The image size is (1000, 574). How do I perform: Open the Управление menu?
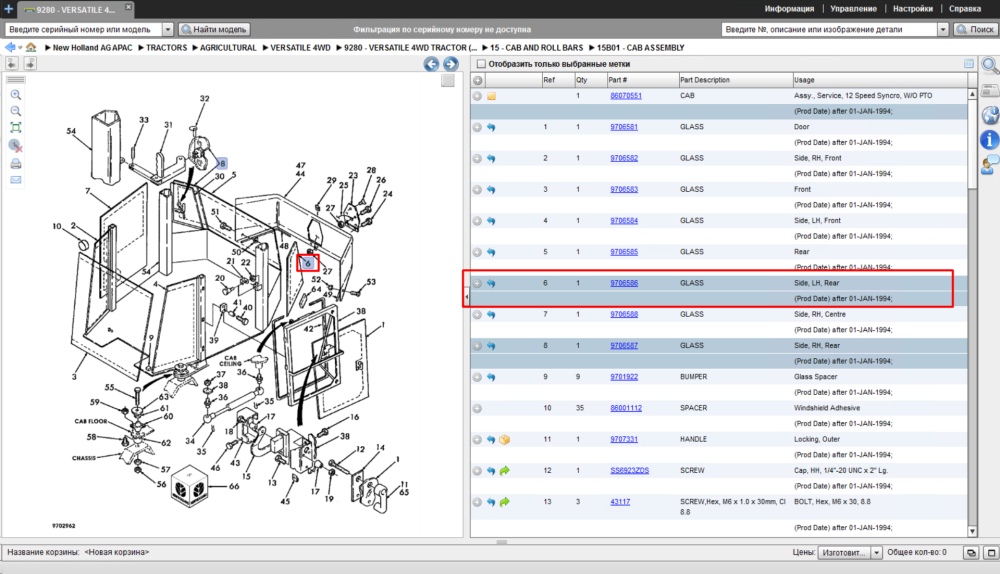853,9
